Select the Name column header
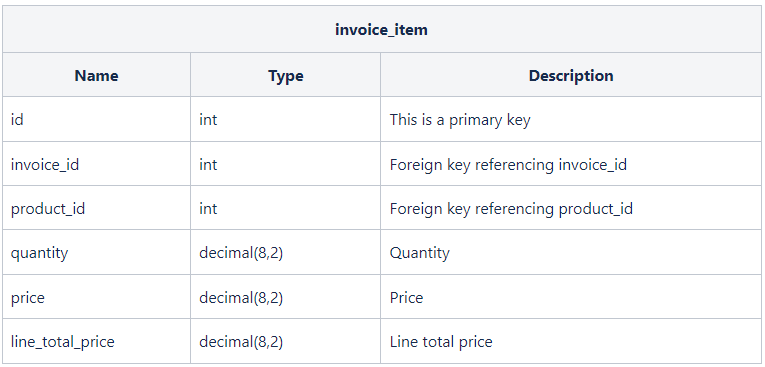This screenshot has height=367, width=765. coord(96,76)
